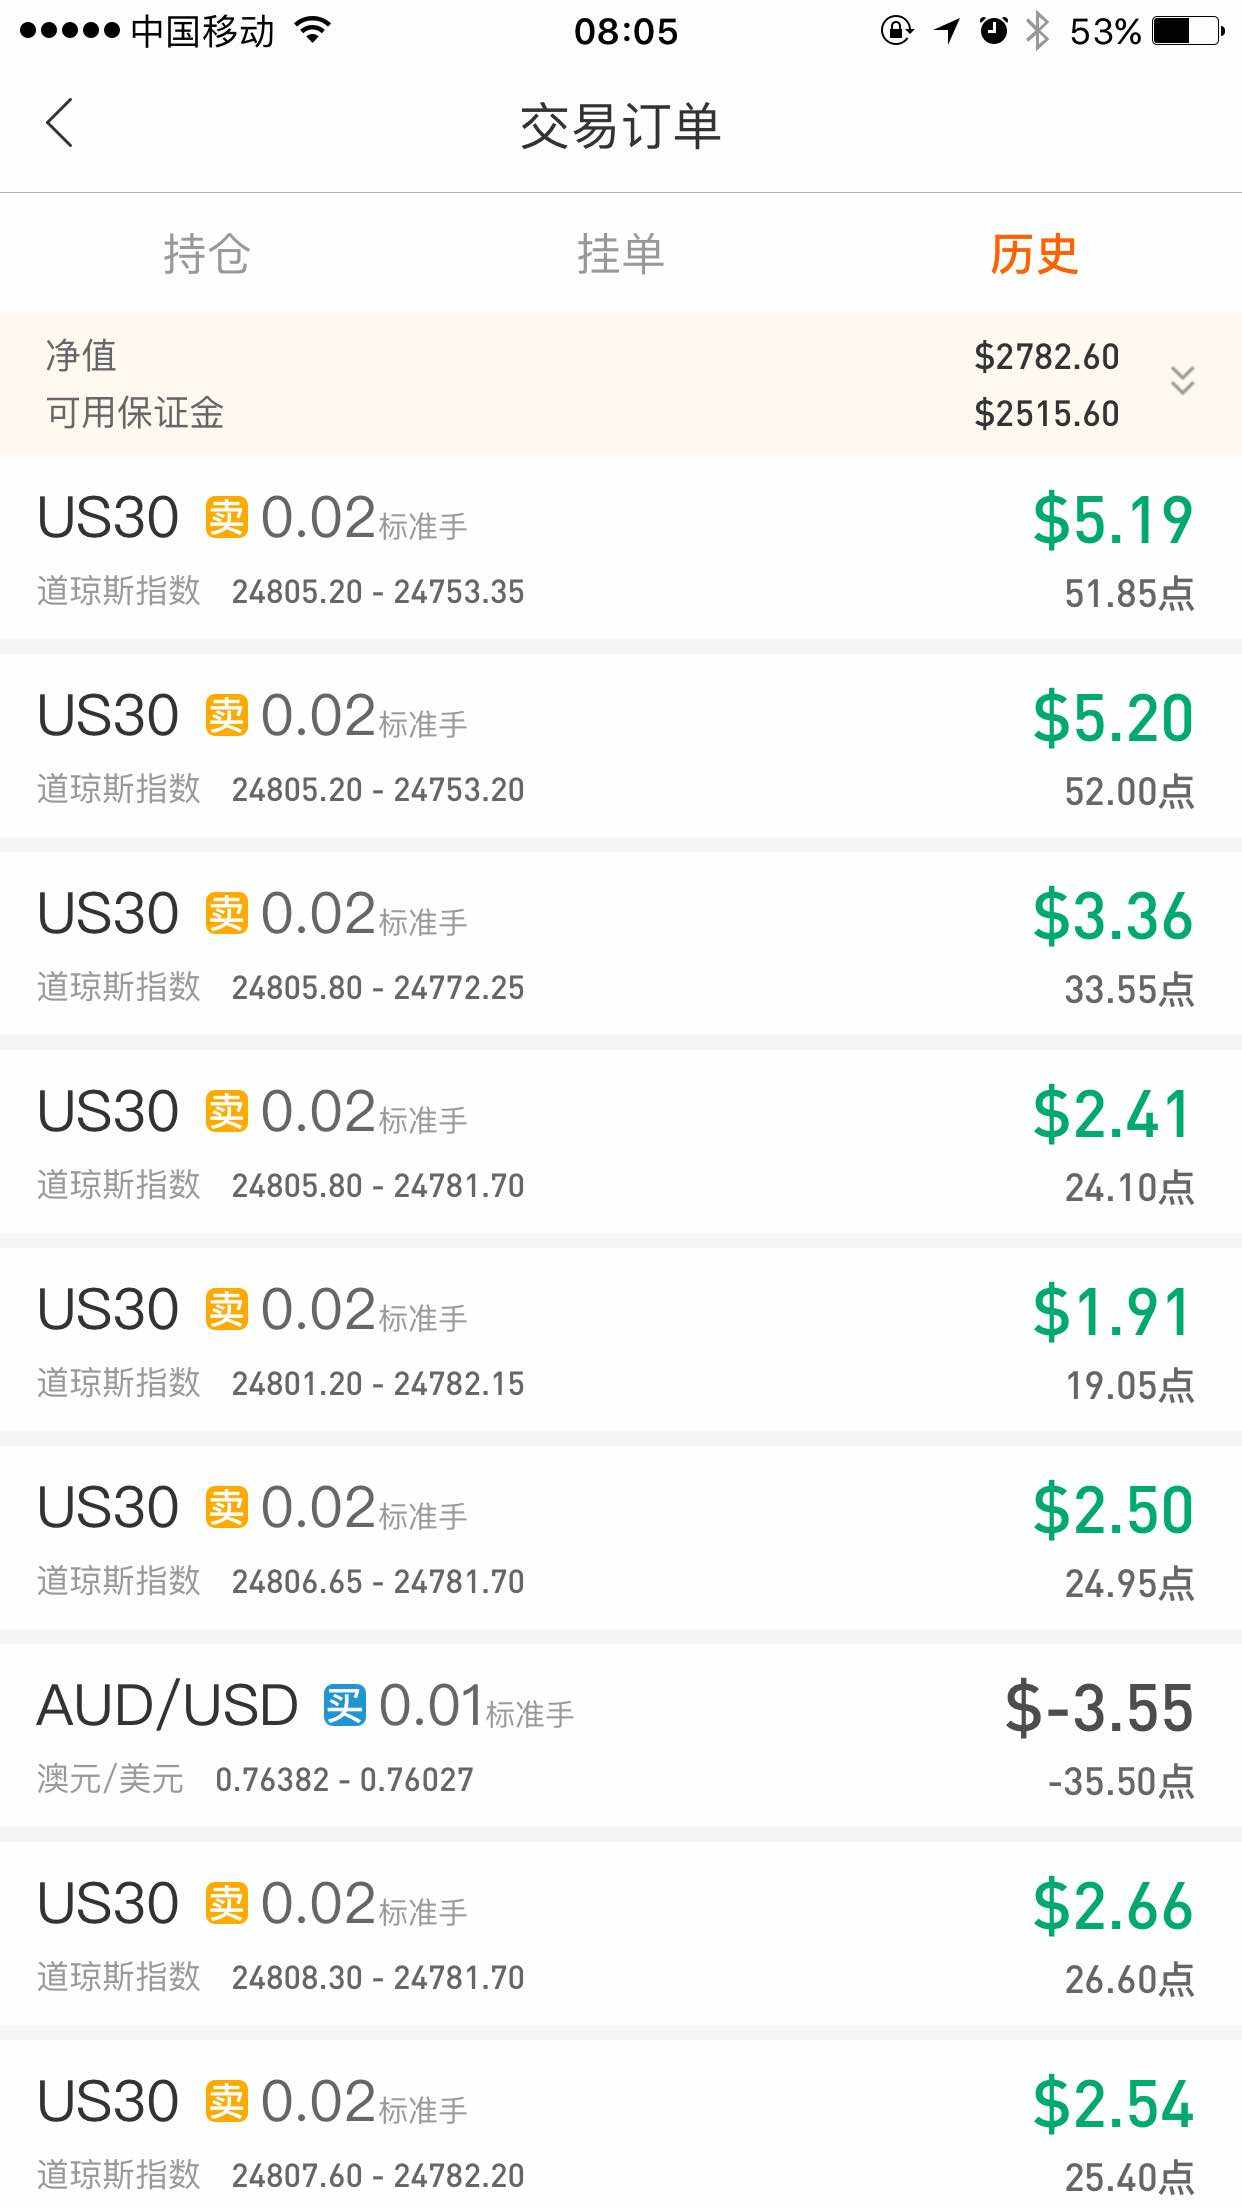Tap the Wi-Fi icon in status bar
This screenshot has width=1242, height=2208.
coord(313,32)
